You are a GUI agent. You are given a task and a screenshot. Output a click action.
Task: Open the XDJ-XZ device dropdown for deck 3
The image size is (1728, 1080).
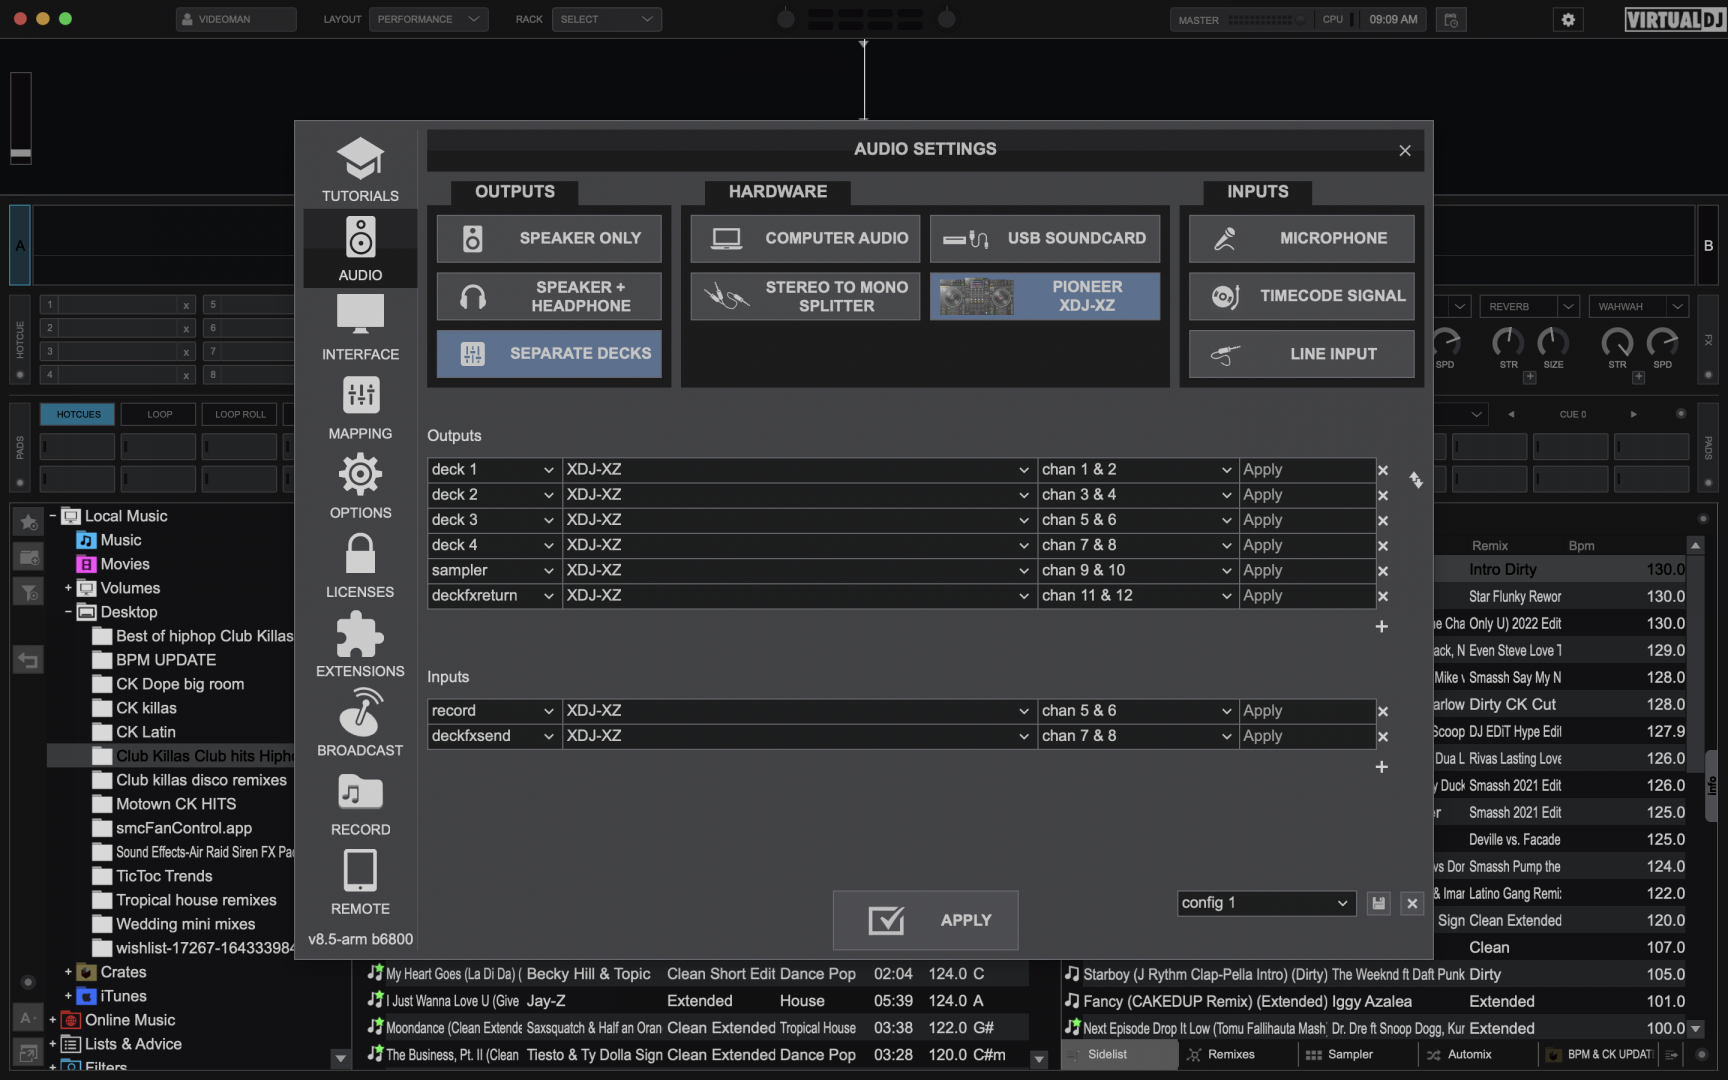point(798,520)
